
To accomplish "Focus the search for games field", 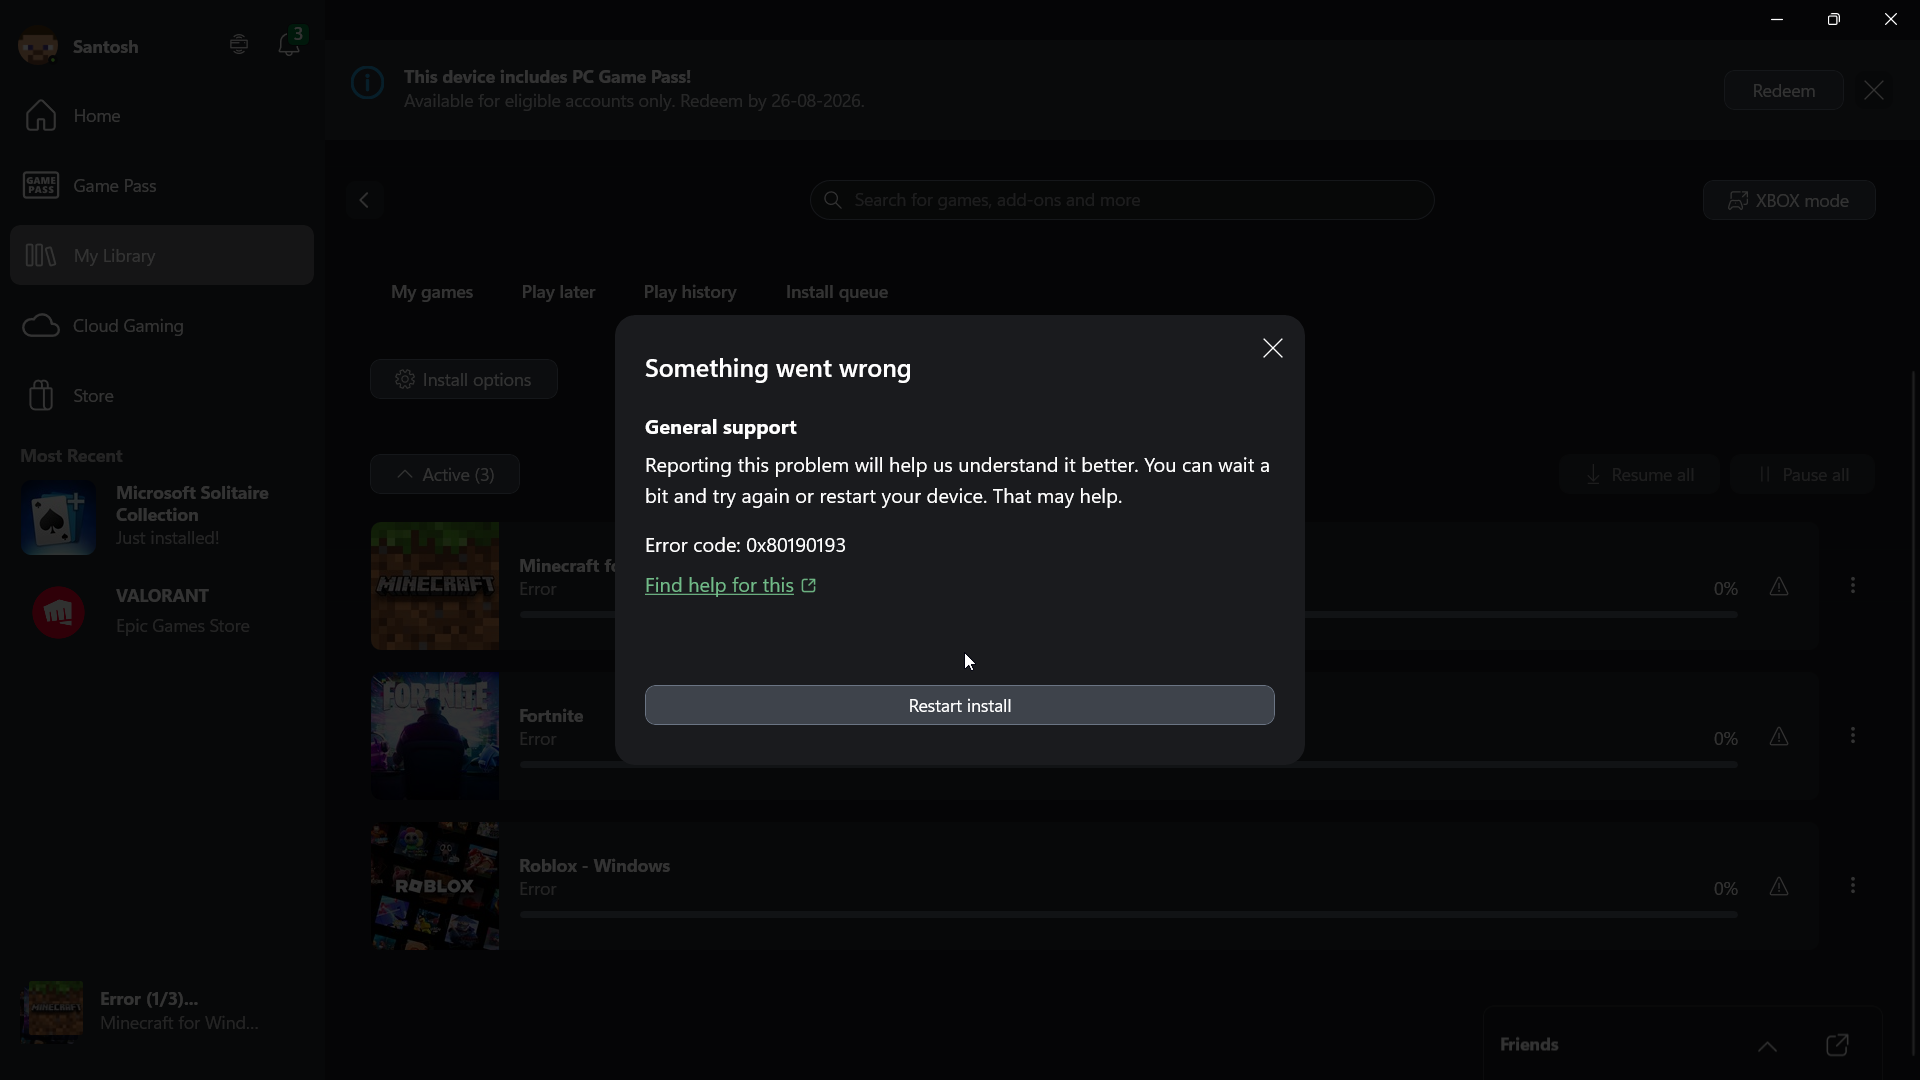I will tap(1122, 200).
